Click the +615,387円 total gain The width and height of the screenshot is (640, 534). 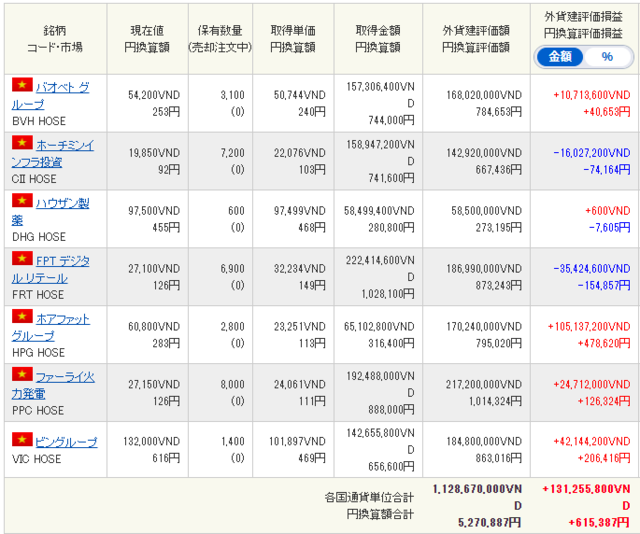click(599, 523)
